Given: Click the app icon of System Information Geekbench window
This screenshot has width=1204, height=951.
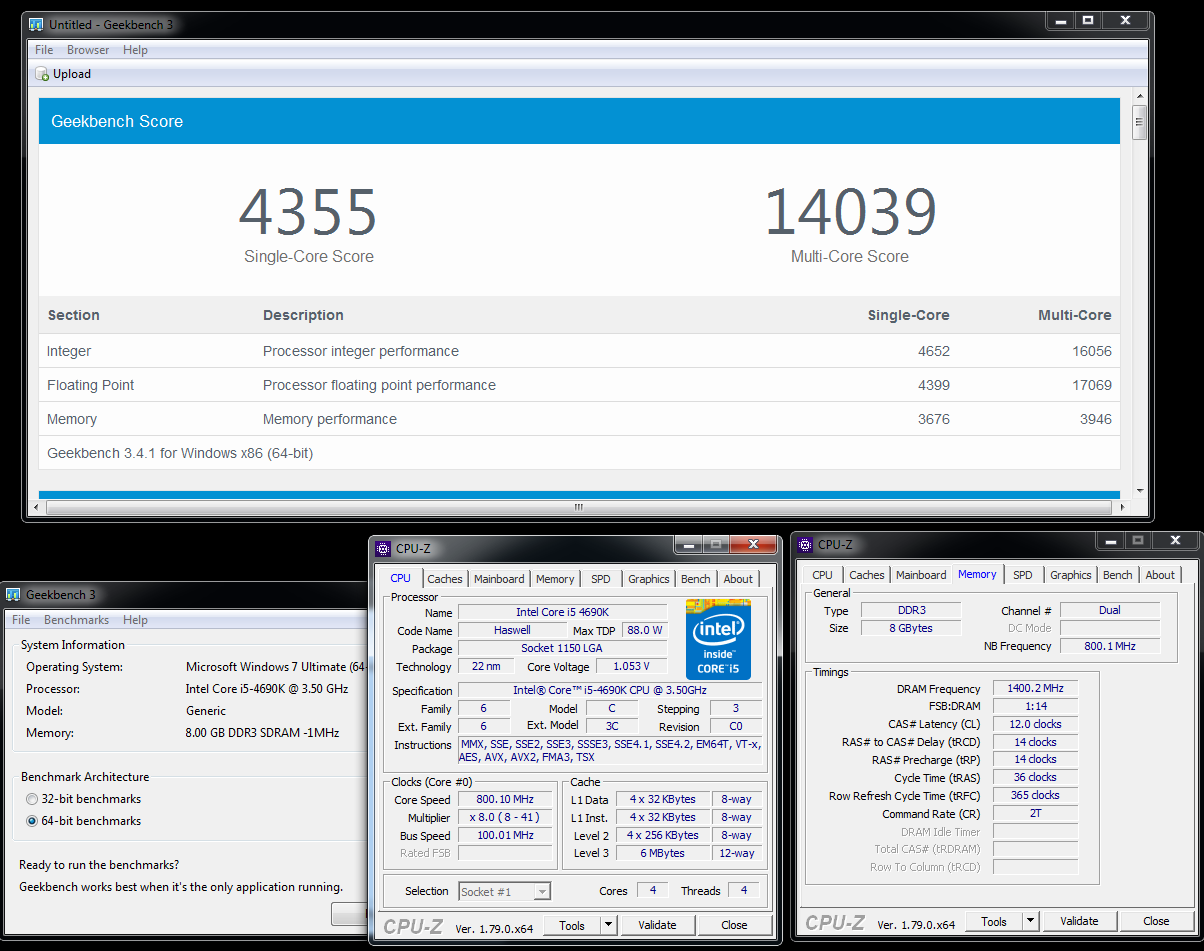Looking at the screenshot, I should [x=13, y=595].
